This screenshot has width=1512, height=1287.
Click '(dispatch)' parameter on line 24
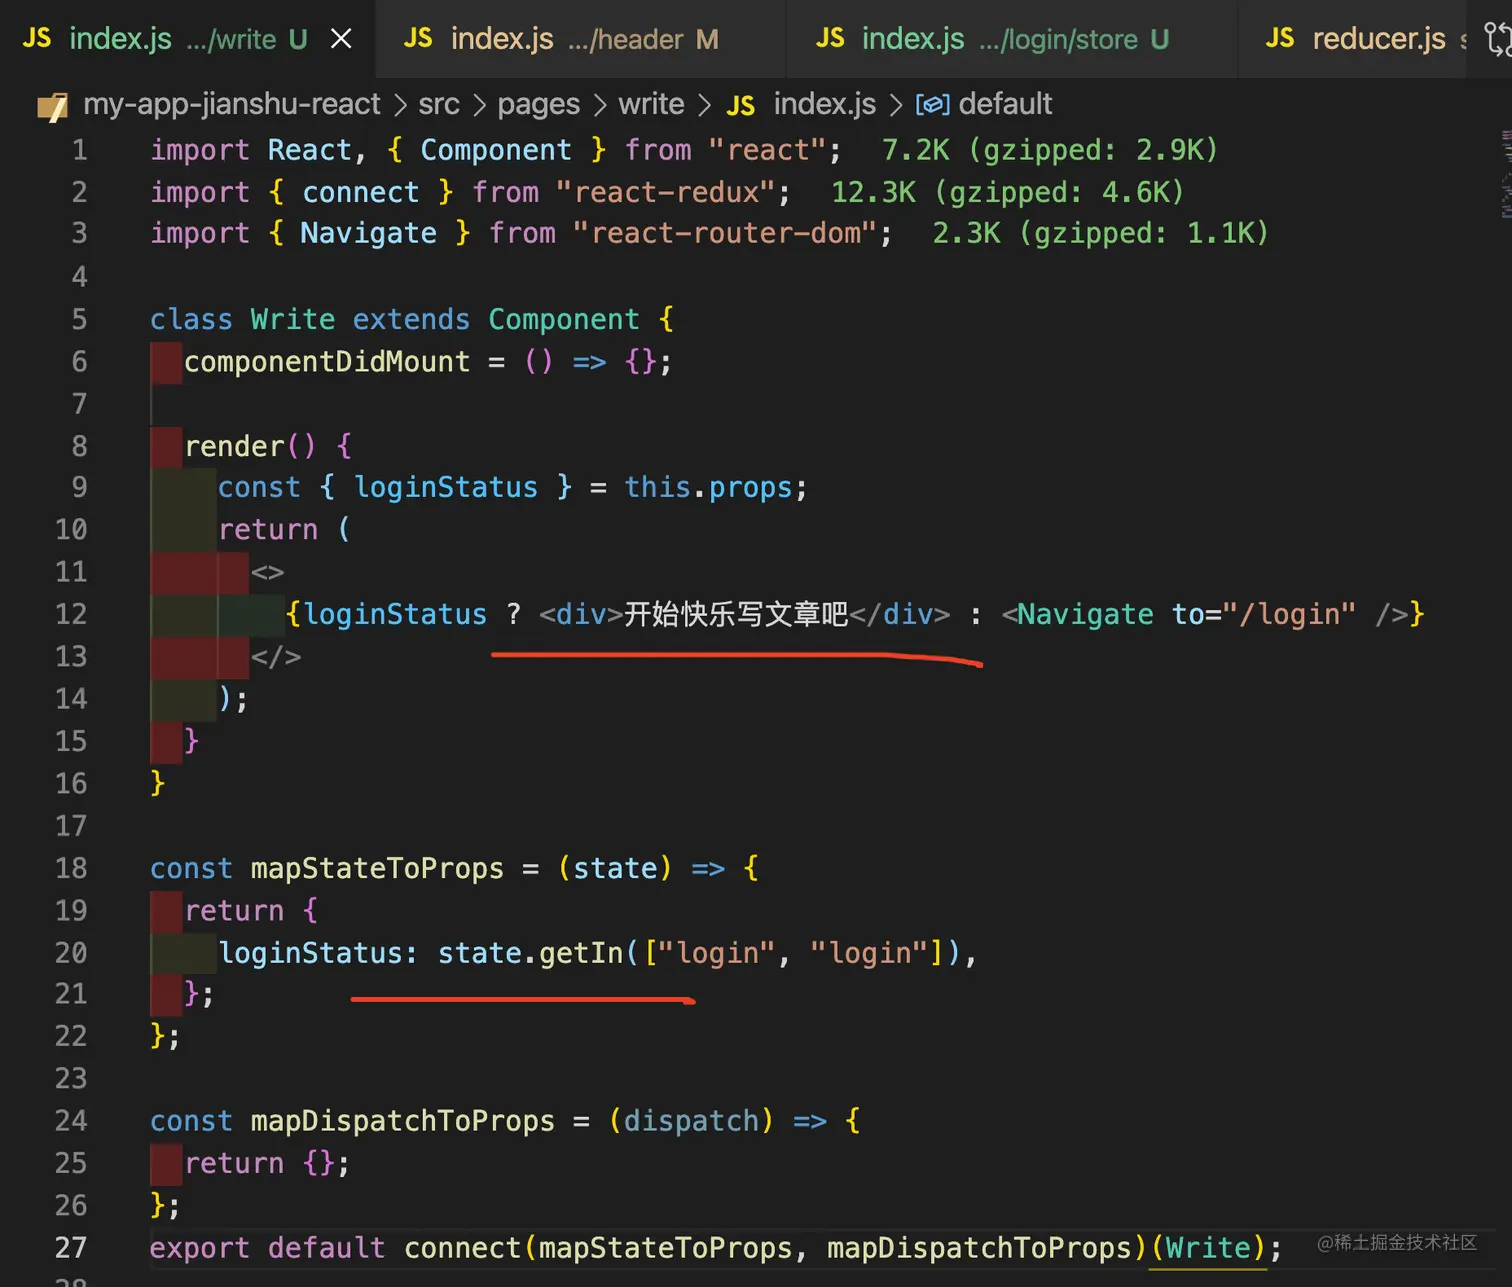click(x=691, y=1121)
